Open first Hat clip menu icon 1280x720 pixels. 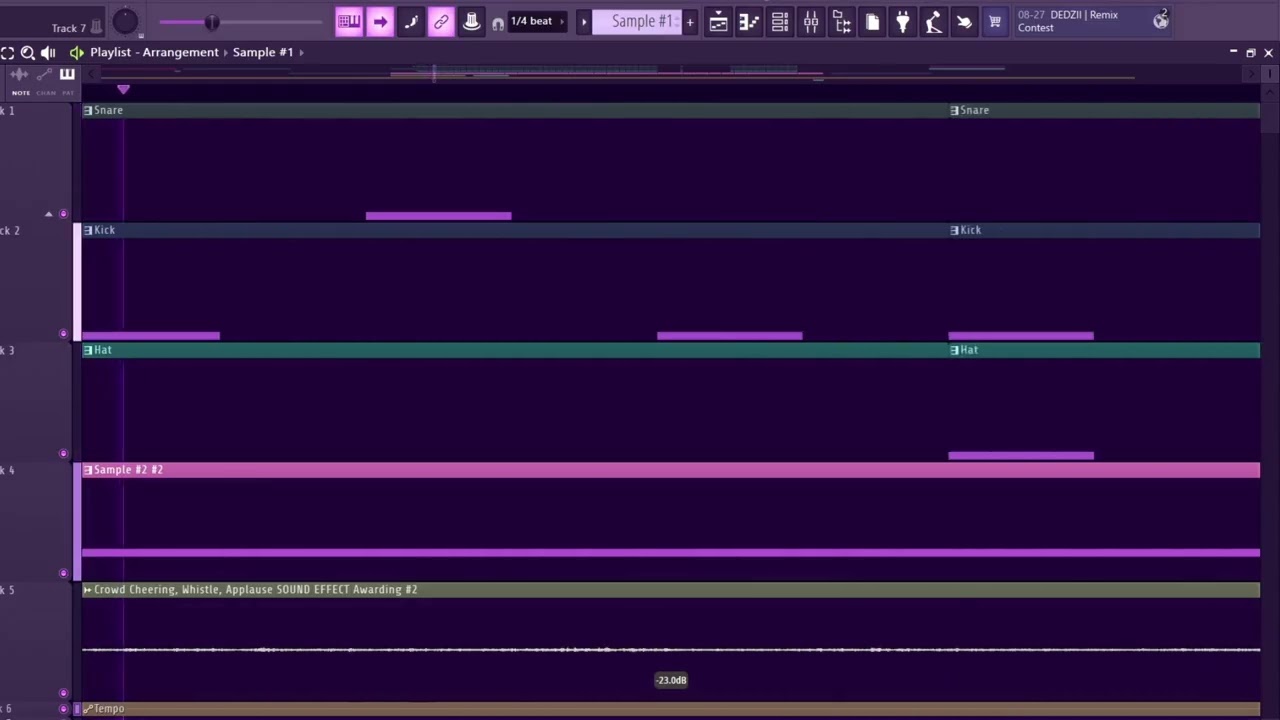click(88, 350)
